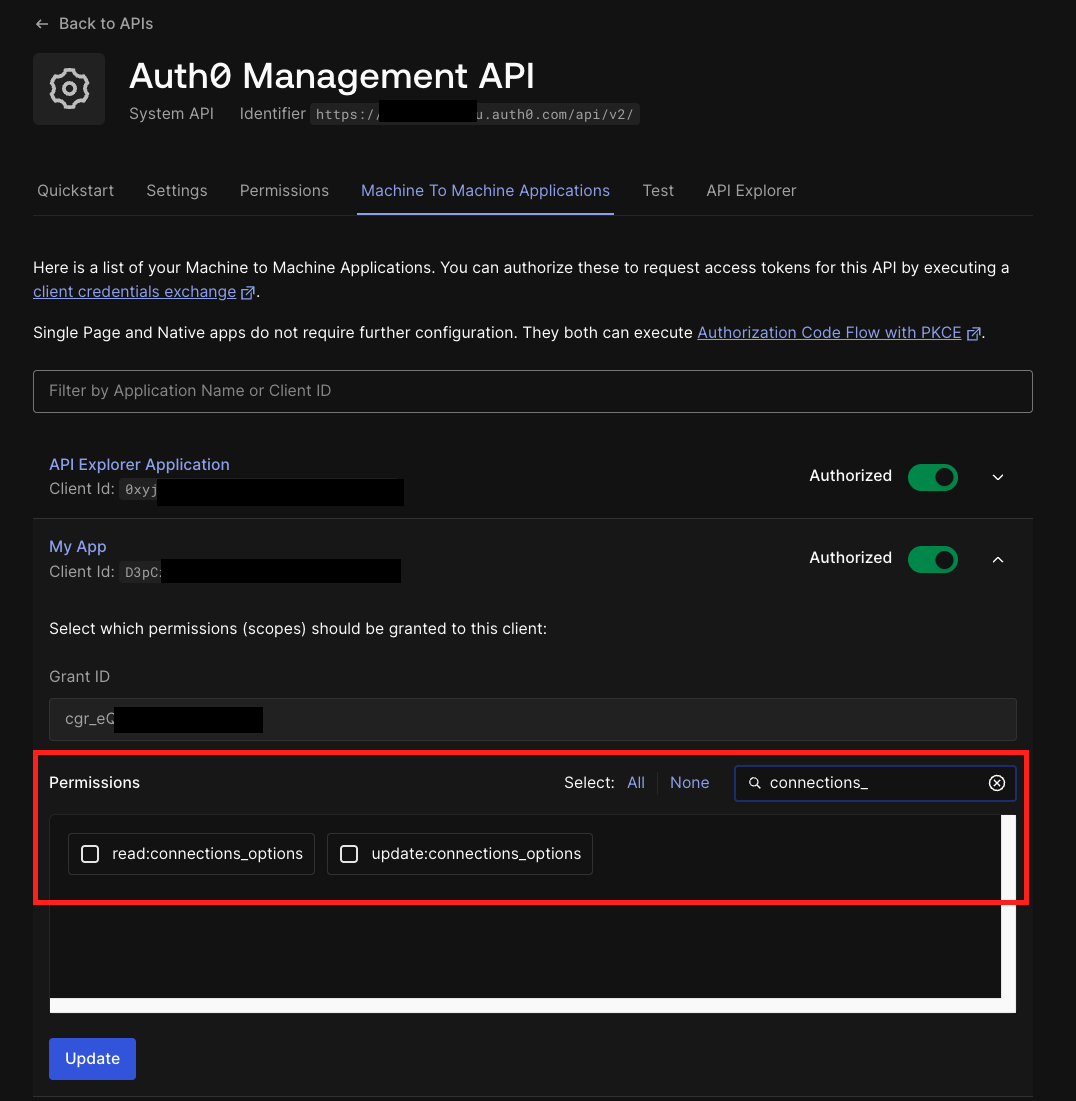This screenshot has height=1101, width=1076.
Task: Go to the Quickstart tab
Action: (75, 190)
